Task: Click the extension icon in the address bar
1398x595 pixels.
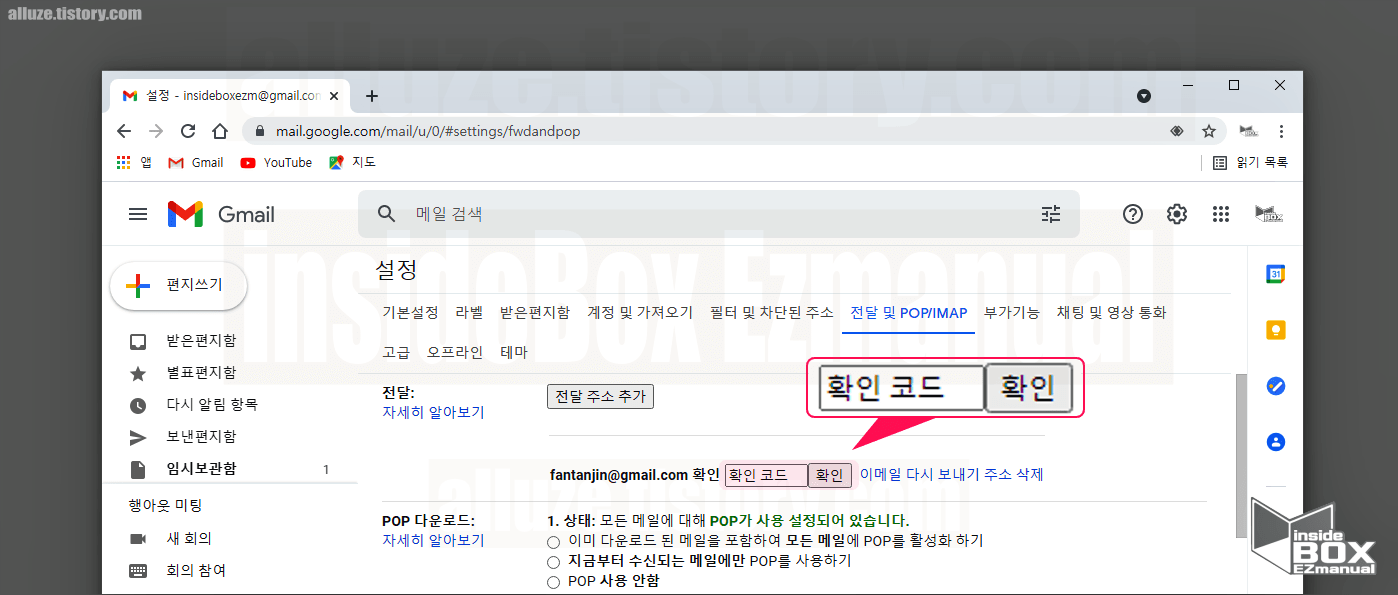Action: [1177, 131]
